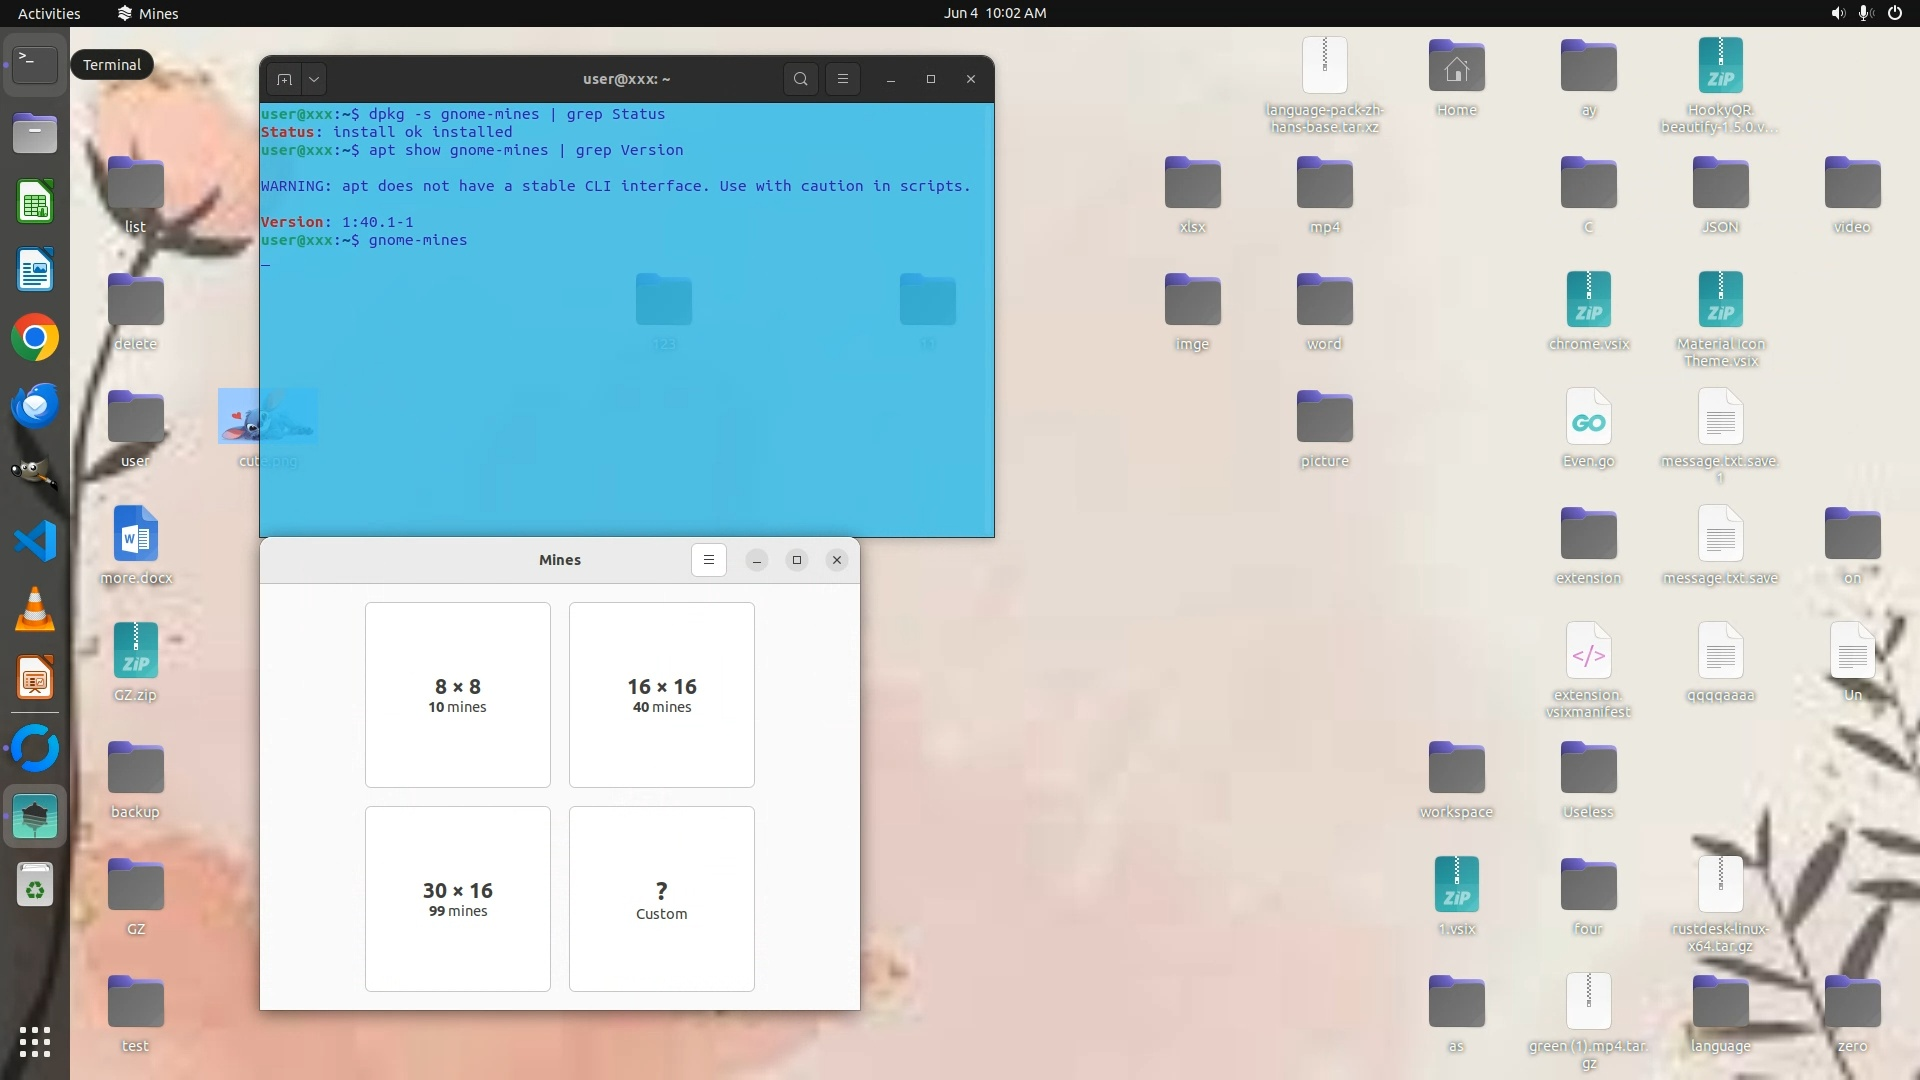The image size is (1920, 1080).
Task: Start an 8 × 8 game with 10 mines
Action: coord(457,695)
